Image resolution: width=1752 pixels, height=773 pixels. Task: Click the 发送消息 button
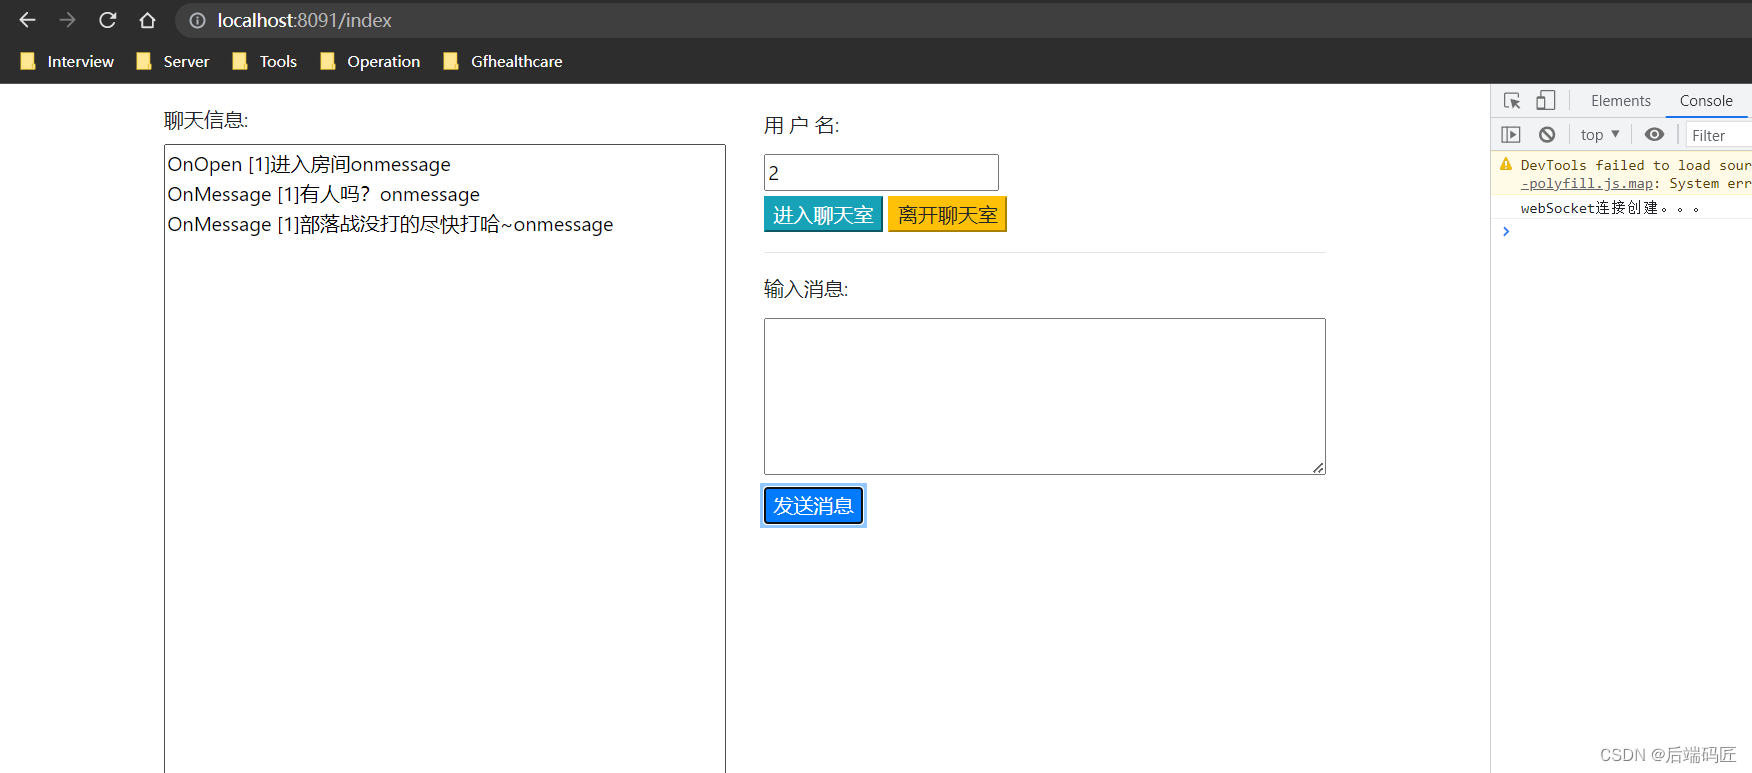813,505
